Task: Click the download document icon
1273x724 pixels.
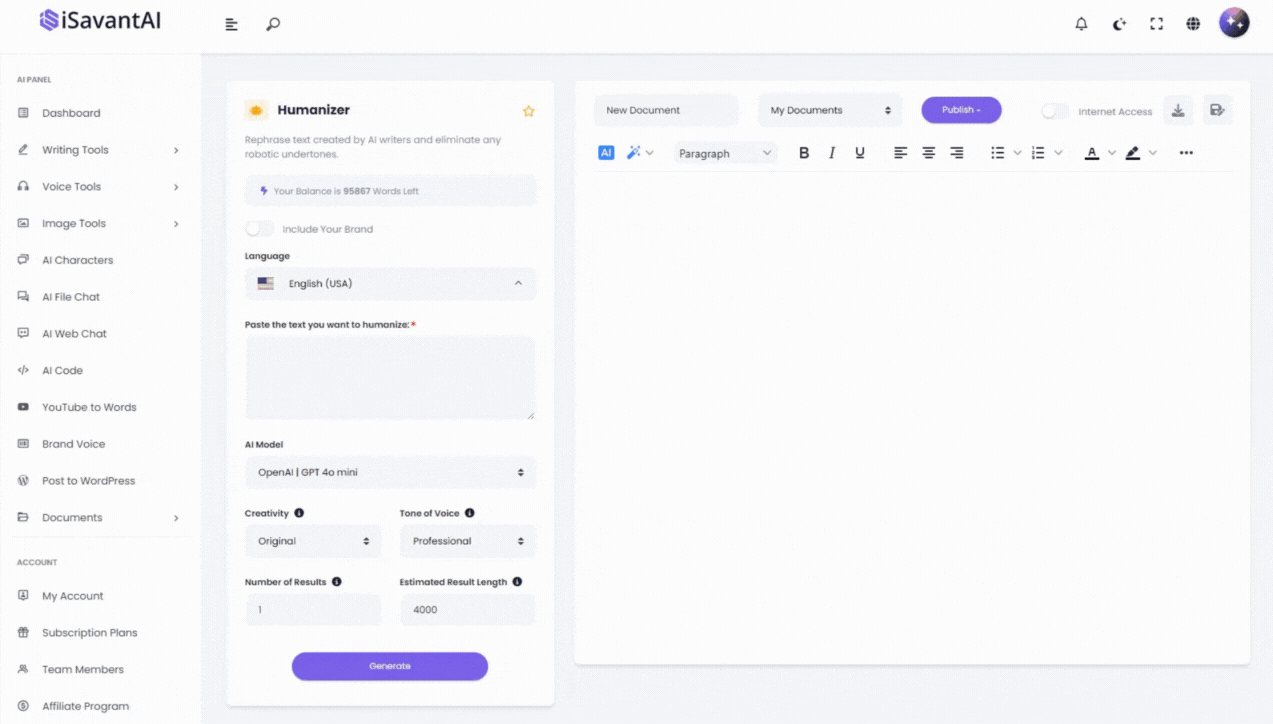Action: point(1178,111)
